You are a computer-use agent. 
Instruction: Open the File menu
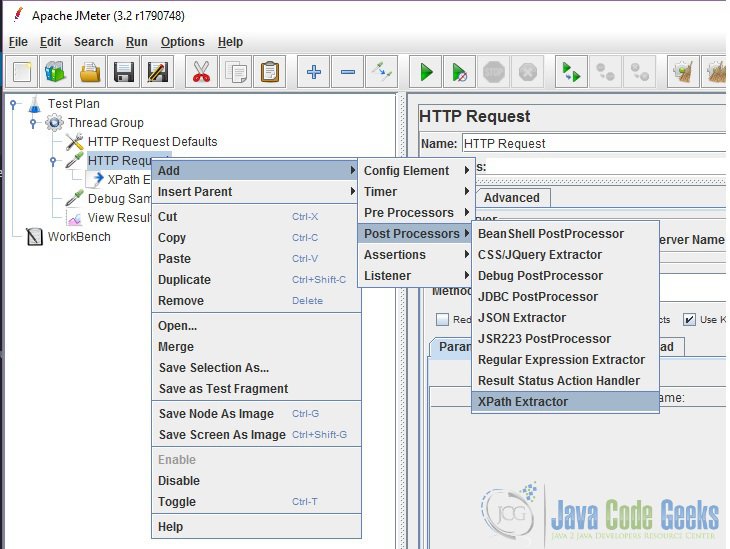(18, 42)
